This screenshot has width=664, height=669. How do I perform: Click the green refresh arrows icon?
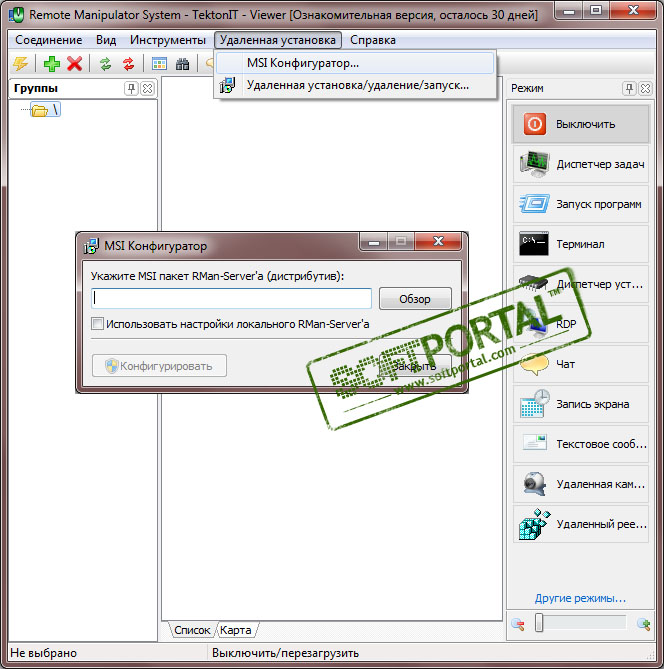coord(105,64)
